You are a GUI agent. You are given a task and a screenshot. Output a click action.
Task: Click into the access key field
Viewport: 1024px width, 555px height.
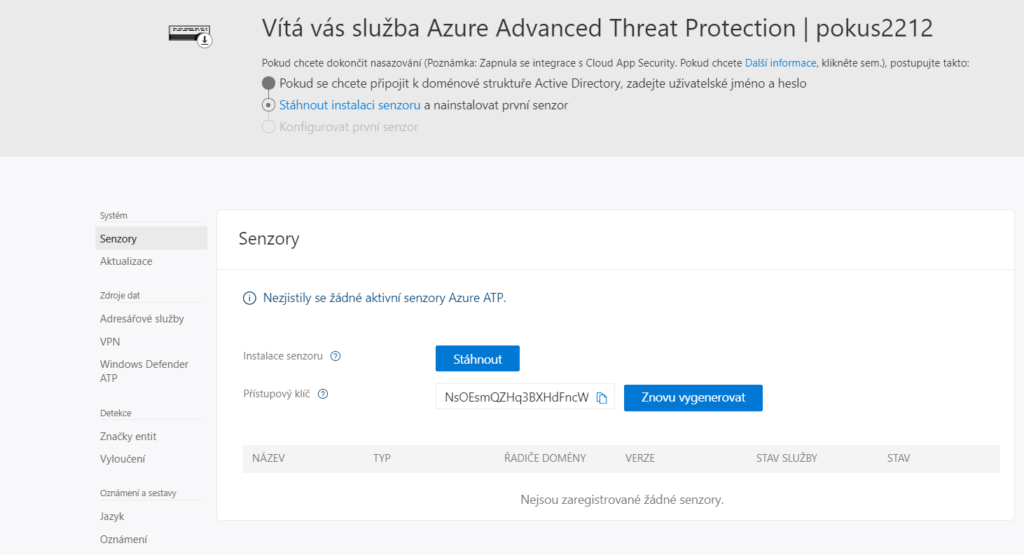[515, 398]
